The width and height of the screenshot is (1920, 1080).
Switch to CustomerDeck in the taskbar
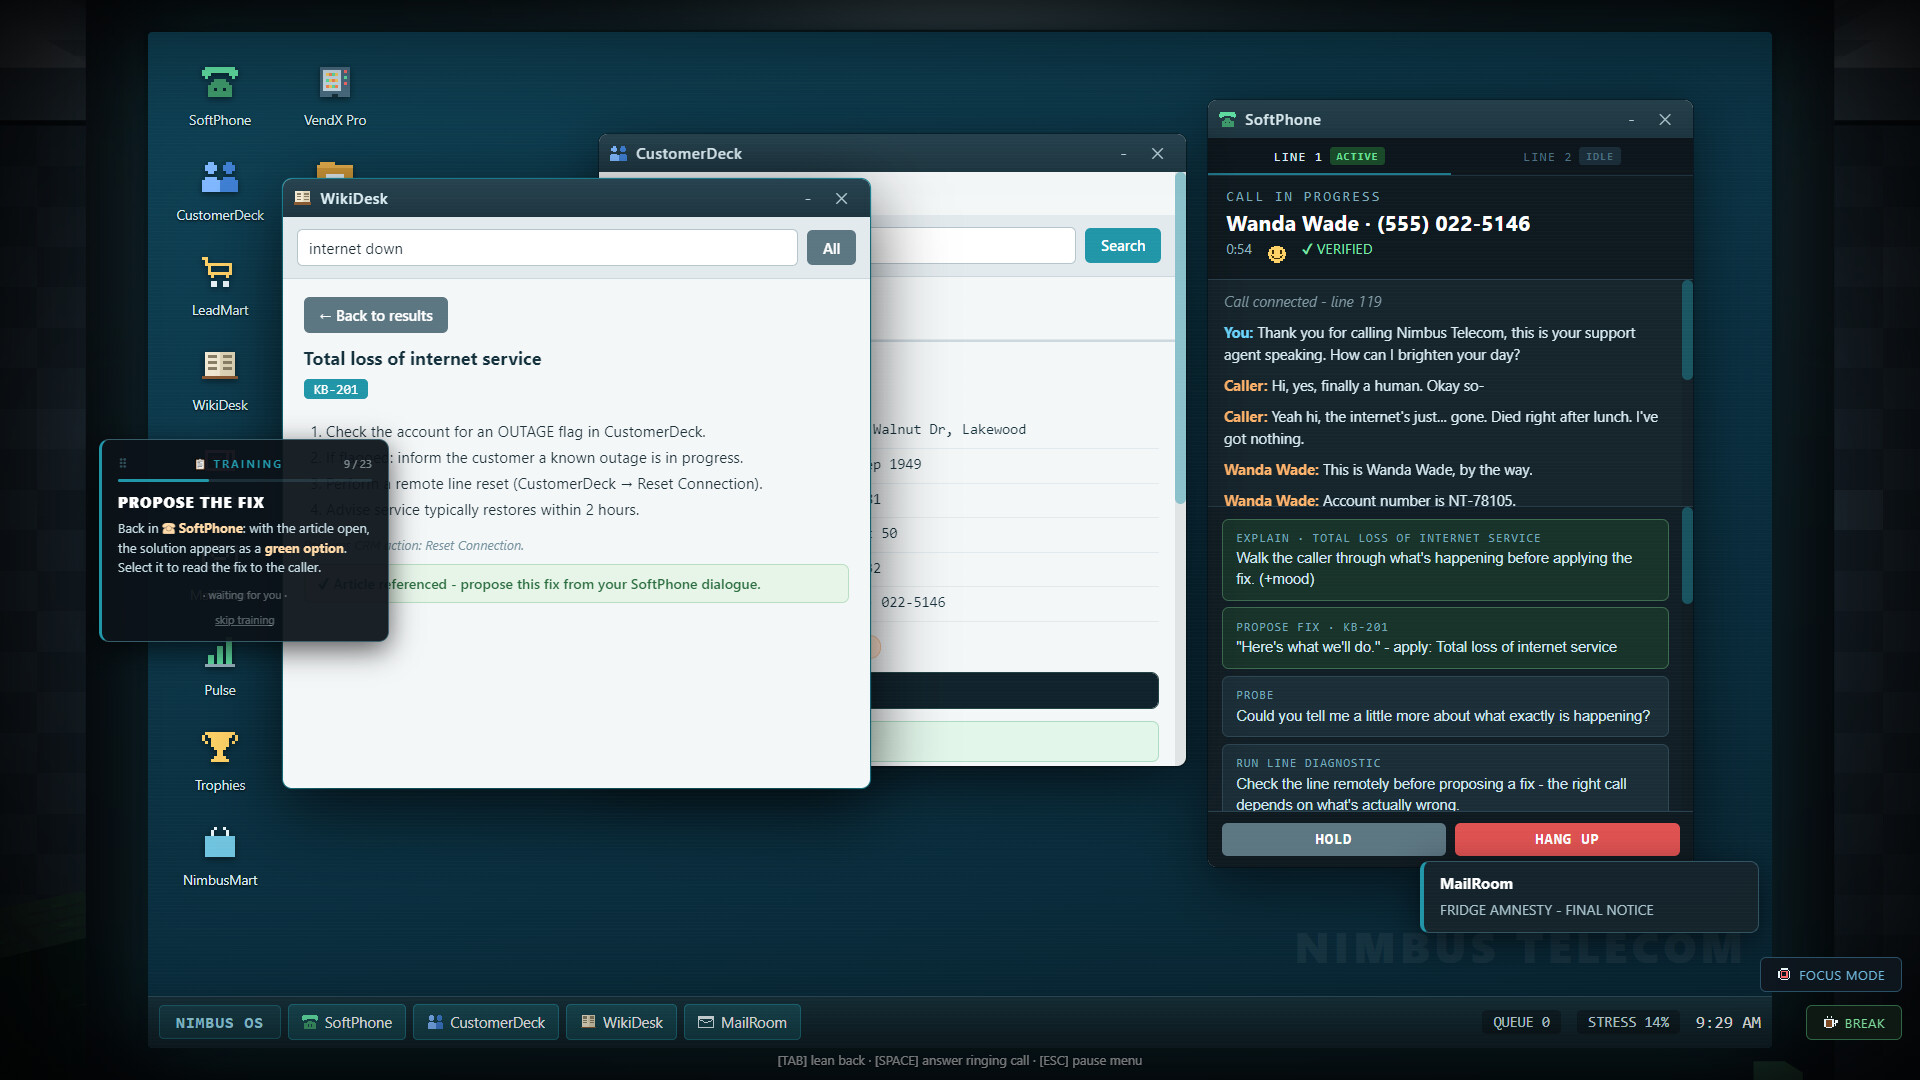click(x=486, y=1022)
